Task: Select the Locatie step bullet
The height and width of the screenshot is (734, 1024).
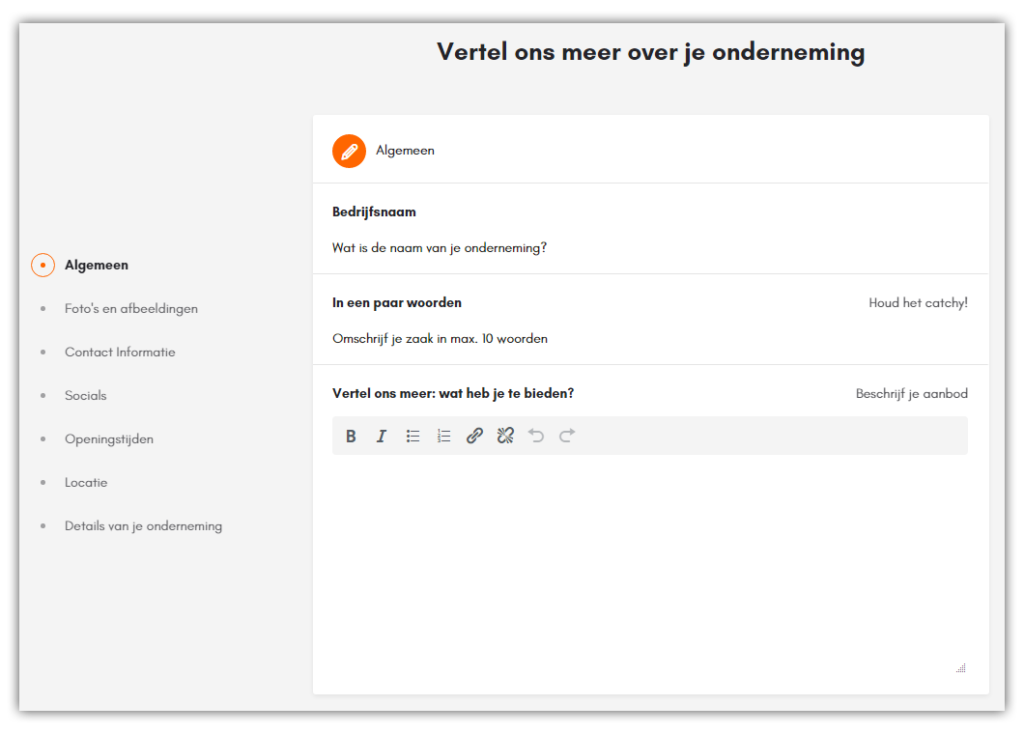Action: 42,482
